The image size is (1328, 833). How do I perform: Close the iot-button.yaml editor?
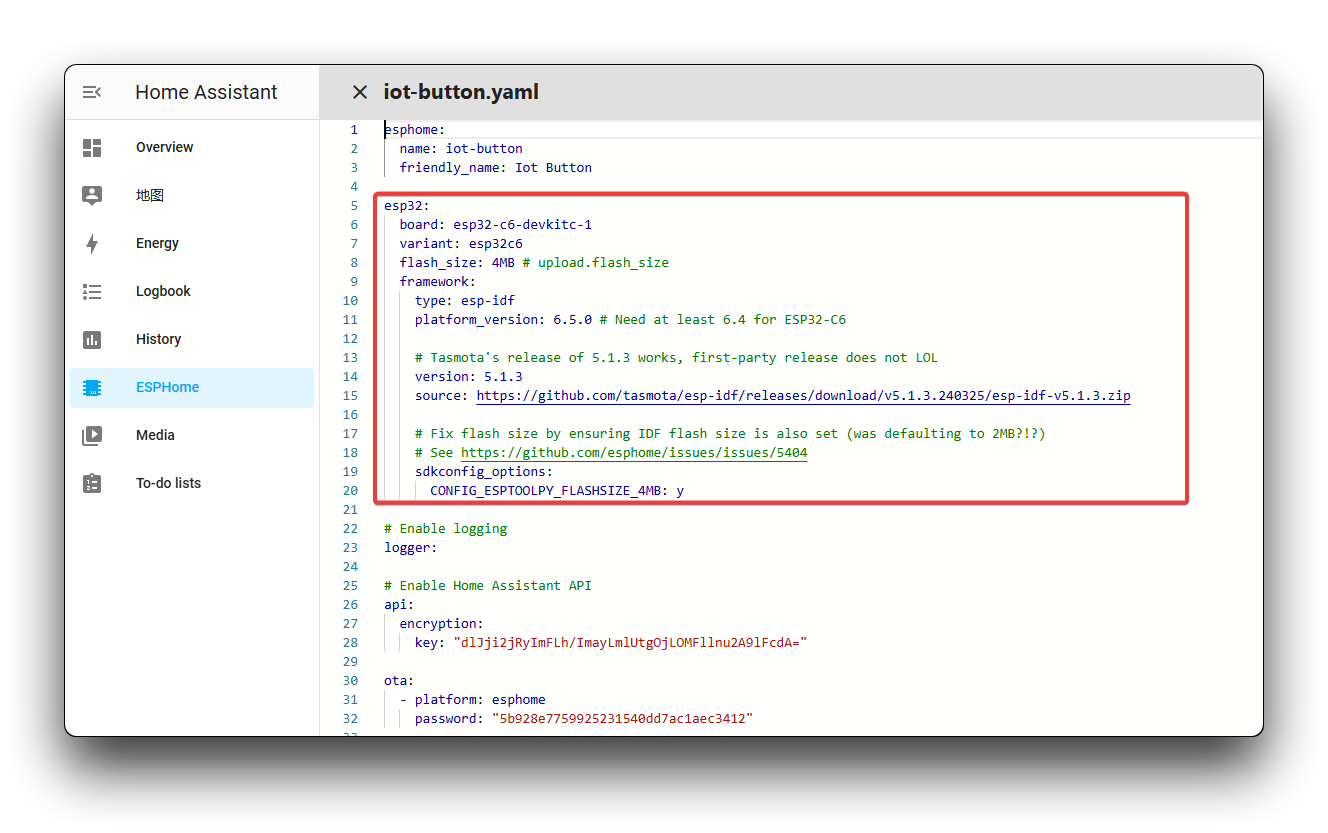coord(360,92)
